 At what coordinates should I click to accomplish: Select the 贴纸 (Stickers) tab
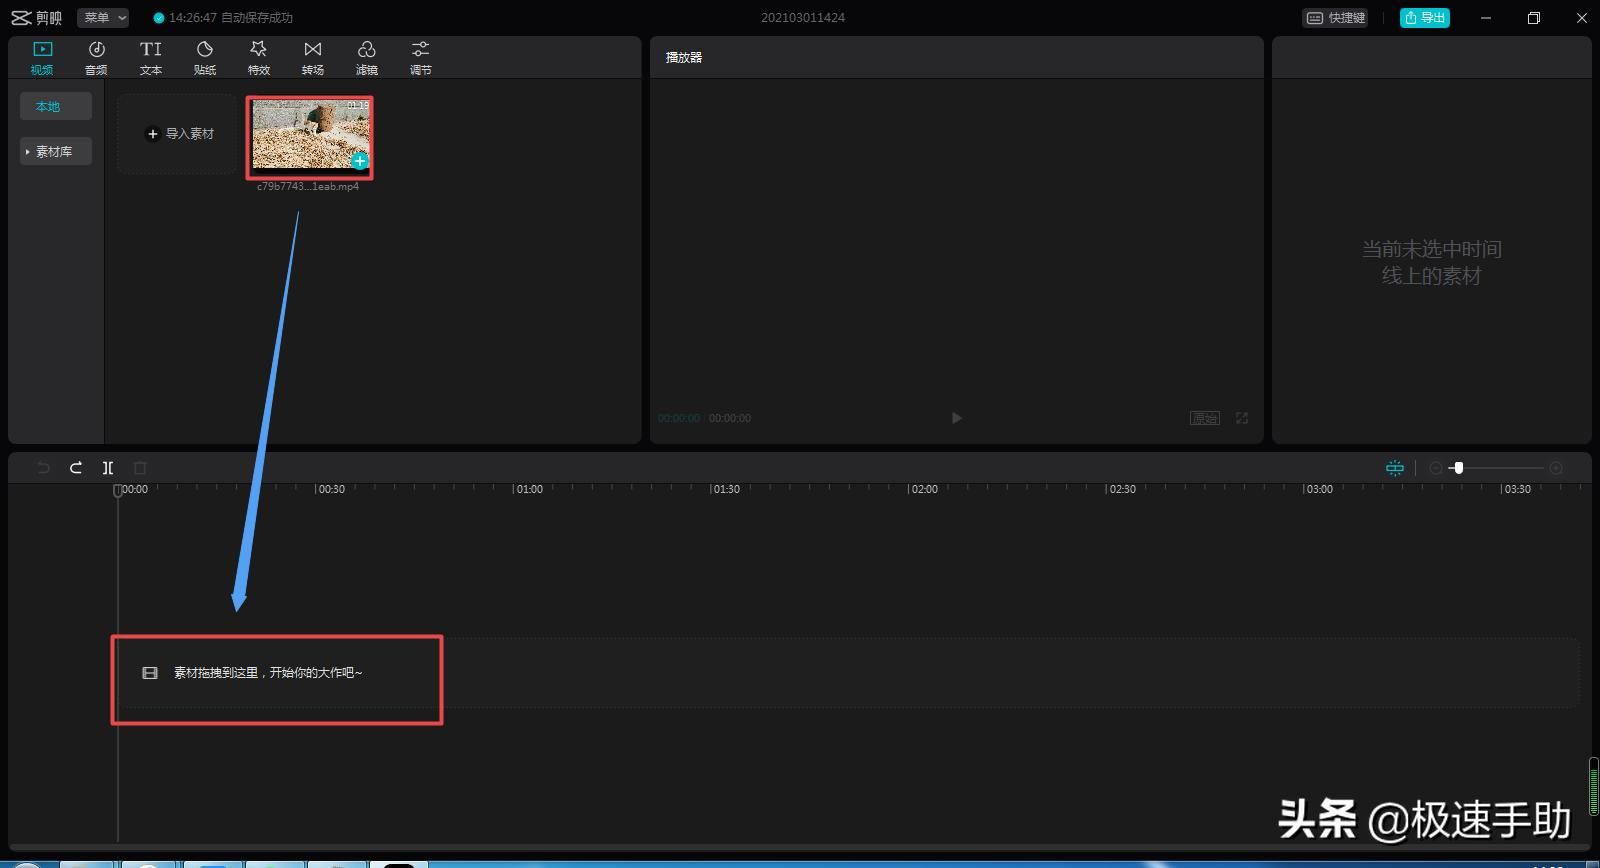[x=205, y=57]
